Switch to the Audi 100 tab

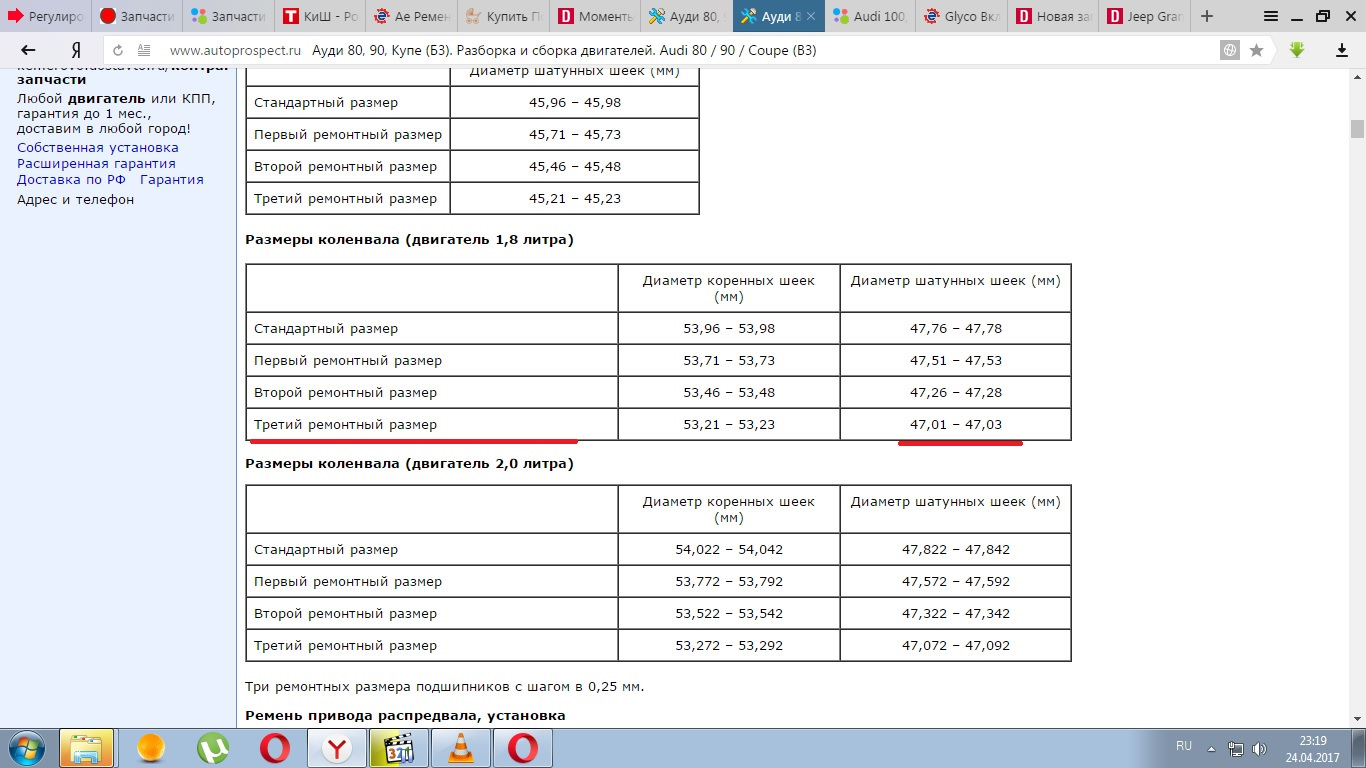tap(870, 17)
